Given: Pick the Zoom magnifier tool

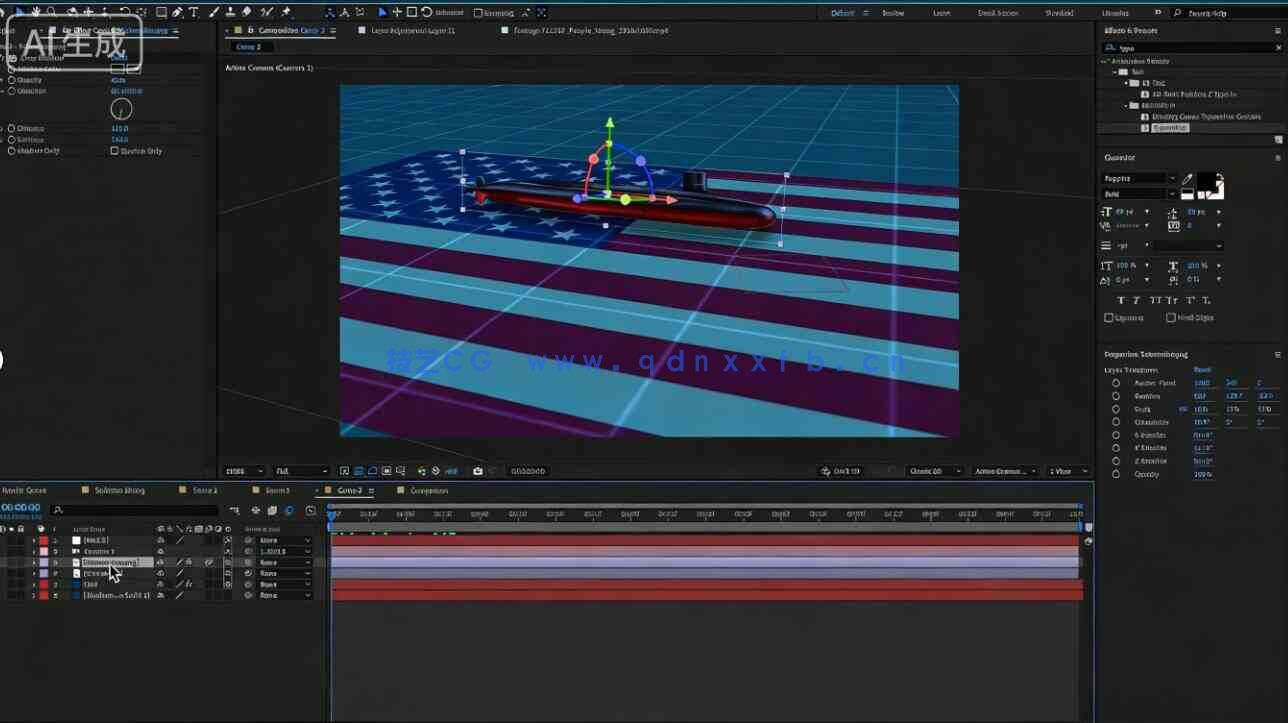Looking at the screenshot, I should (x=54, y=12).
